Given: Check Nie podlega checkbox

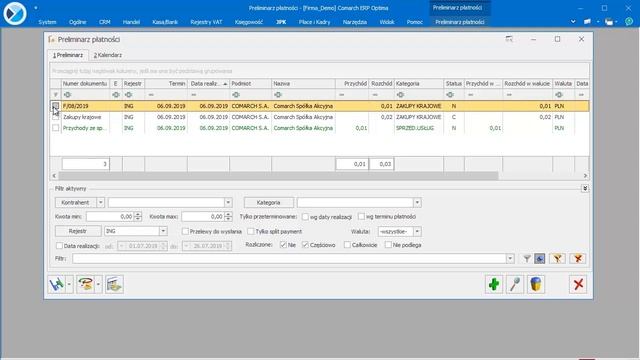Looking at the screenshot, I should point(388,245).
